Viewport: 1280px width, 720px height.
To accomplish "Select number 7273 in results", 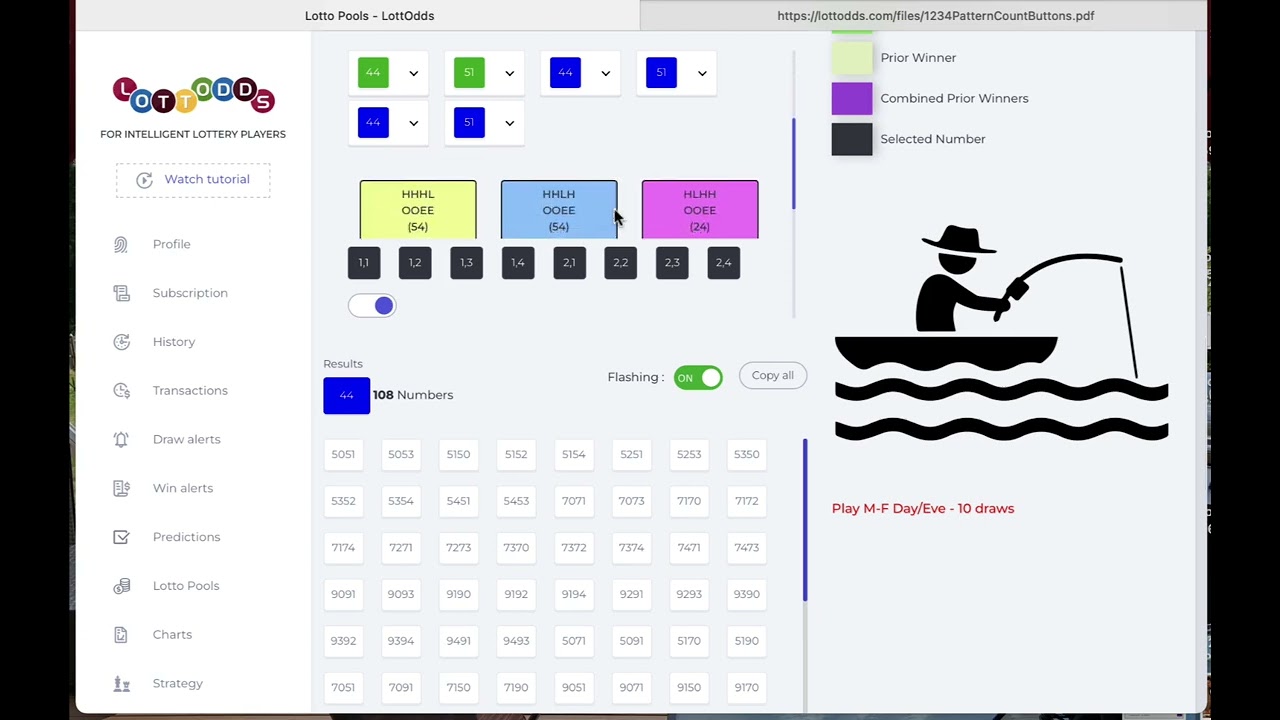I will click(x=458, y=548).
